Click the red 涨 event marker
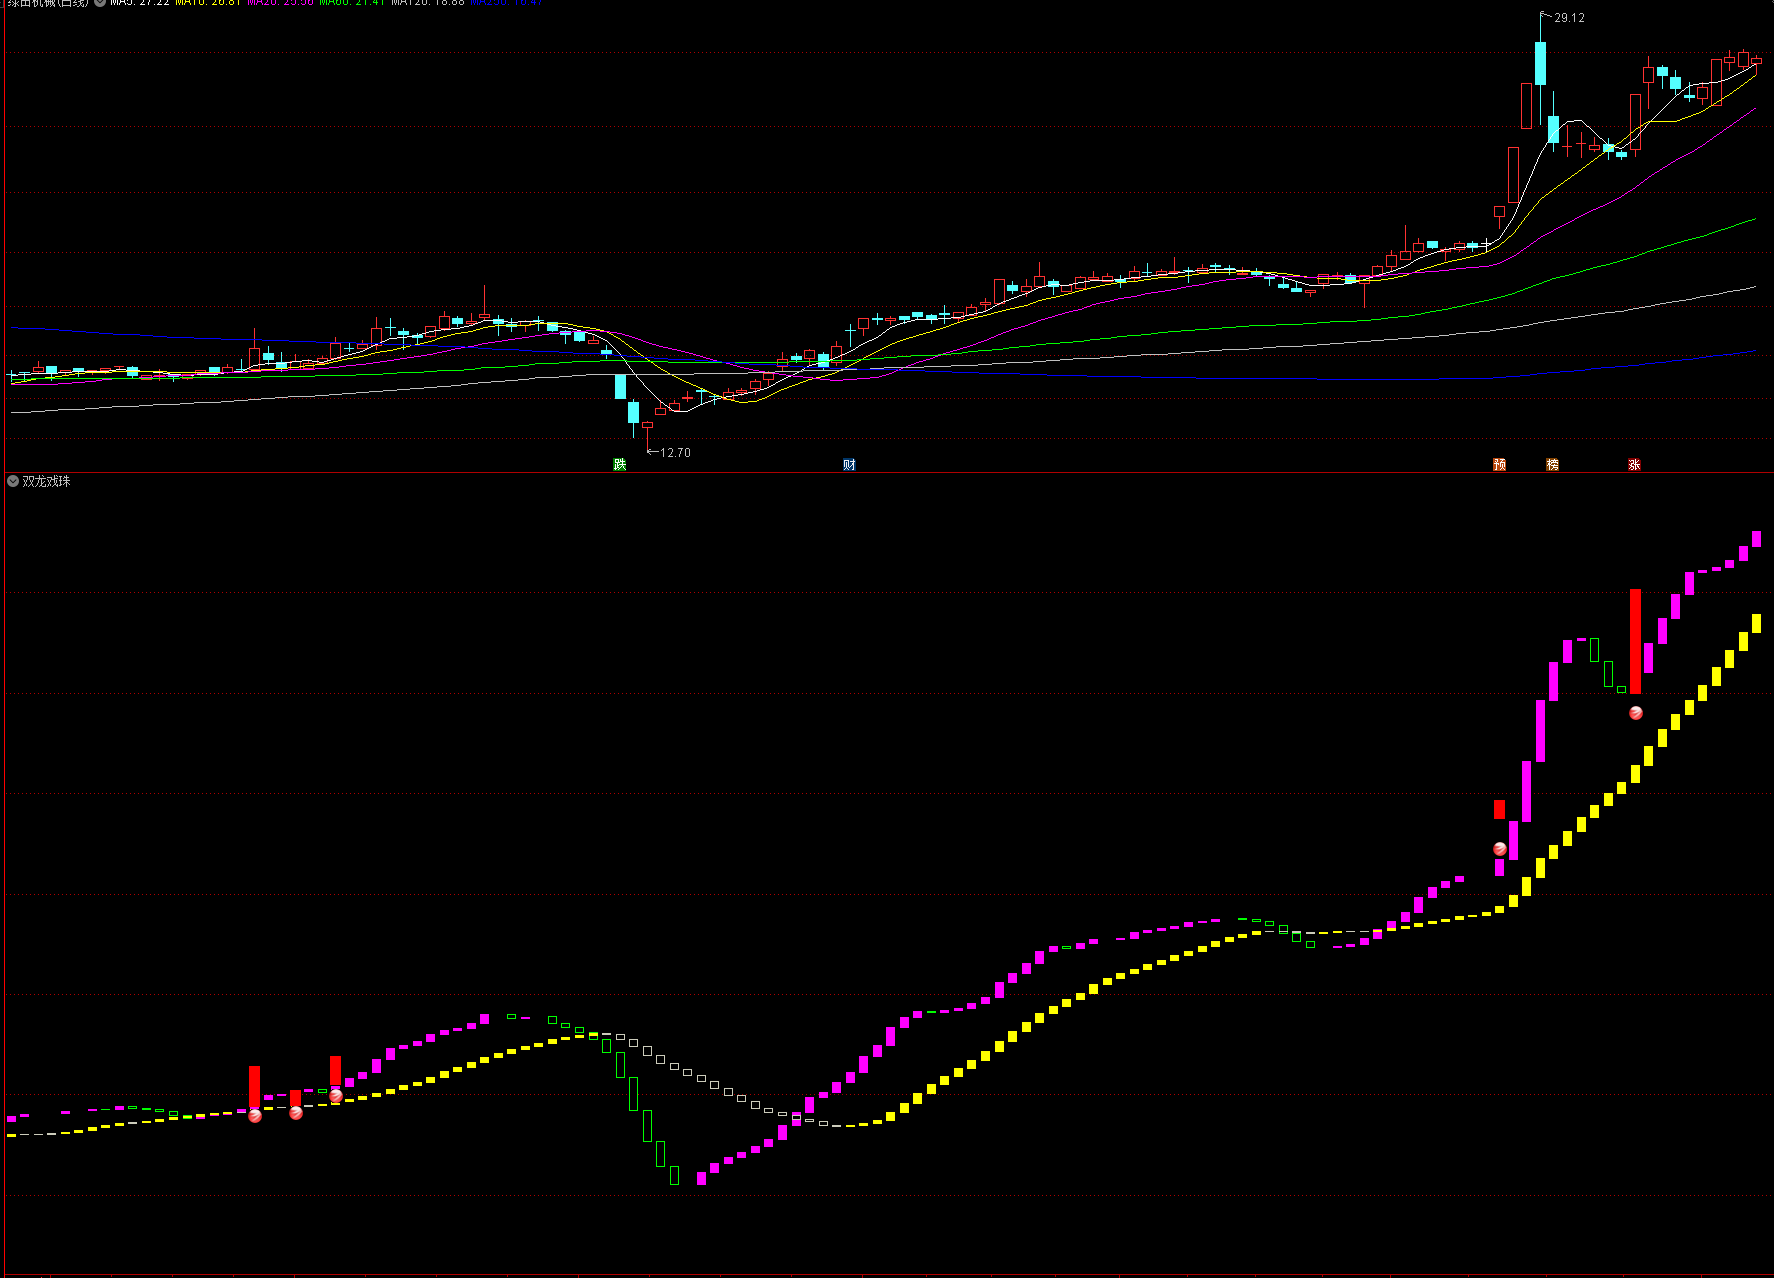The image size is (1774, 1278). pos(1634,464)
